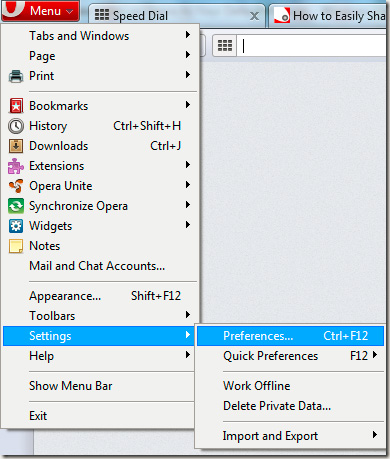Close the Speed Dial tab
The width and height of the screenshot is (390, 459).
click(x=254, y=16)
